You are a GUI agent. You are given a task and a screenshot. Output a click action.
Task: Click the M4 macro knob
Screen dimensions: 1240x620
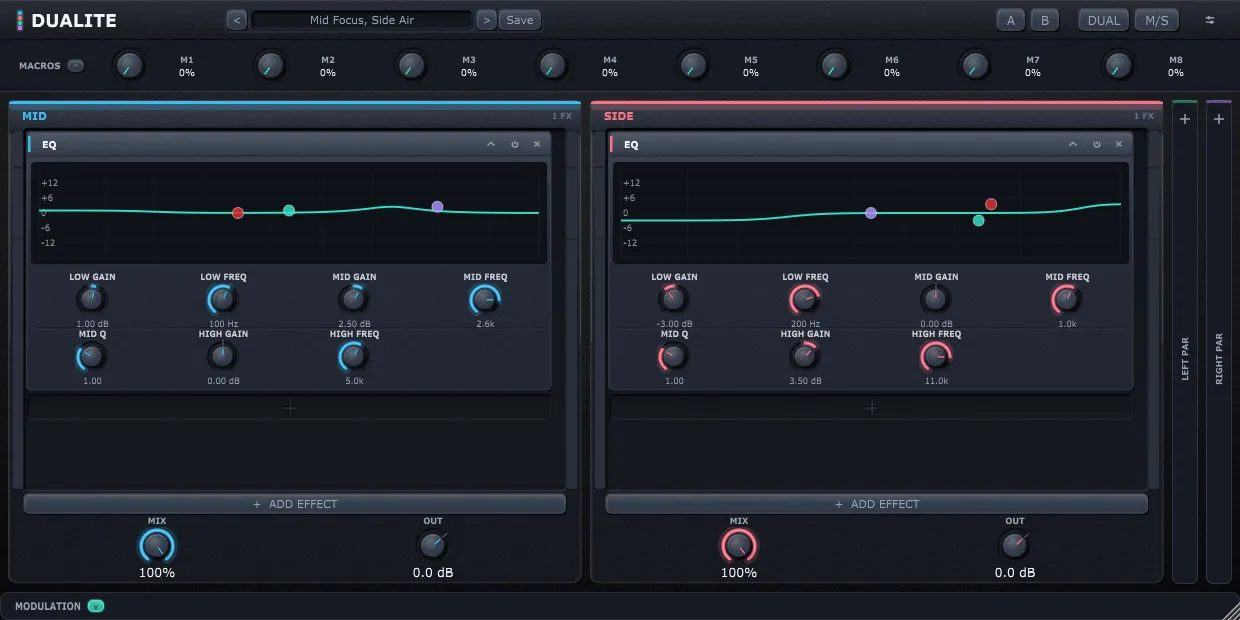(x=552, y=66)
